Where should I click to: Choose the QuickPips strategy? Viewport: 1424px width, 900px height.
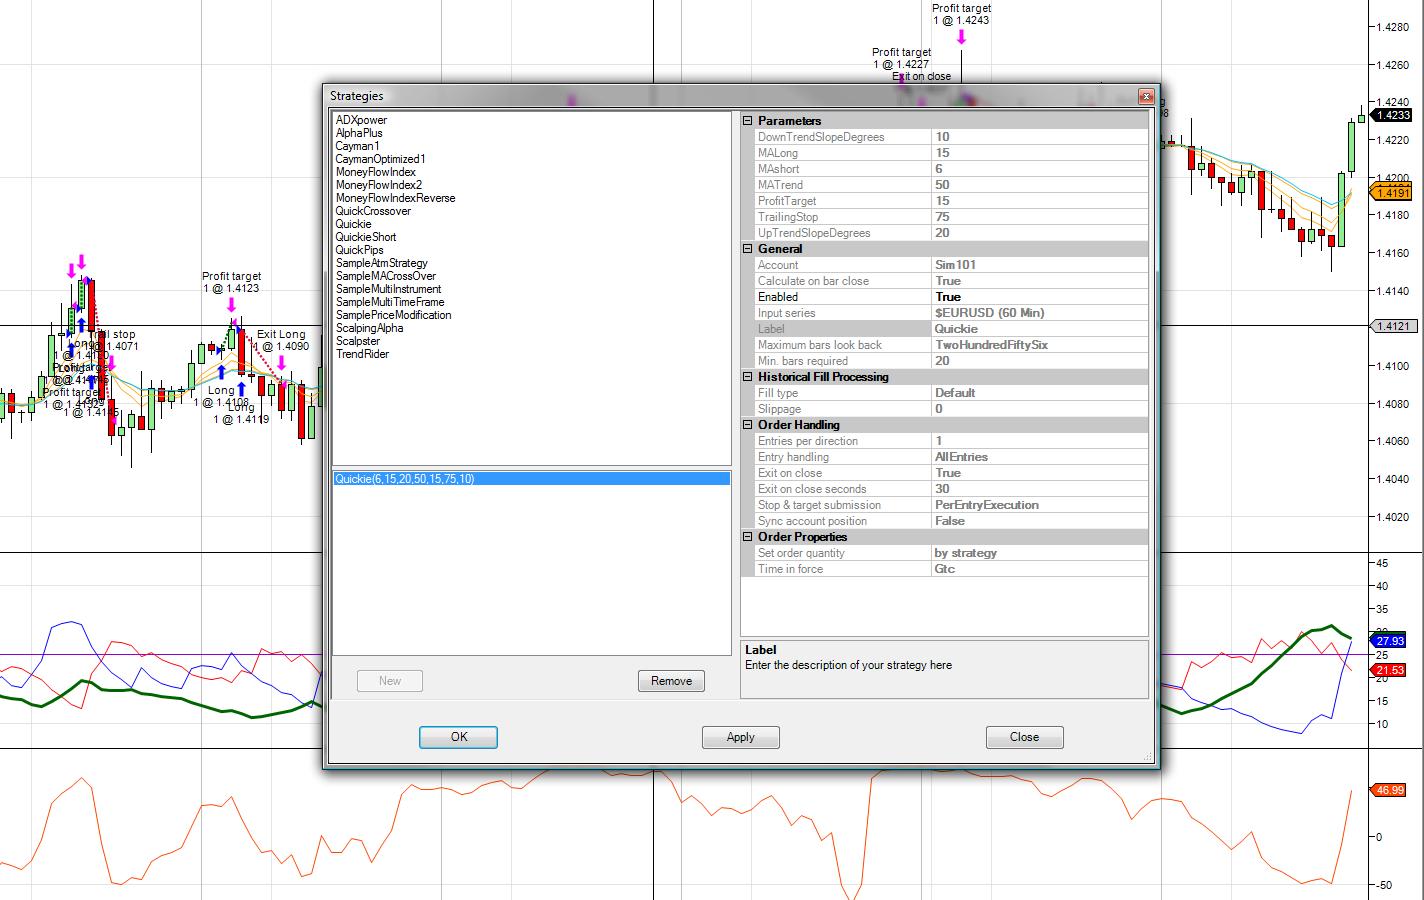359,250
